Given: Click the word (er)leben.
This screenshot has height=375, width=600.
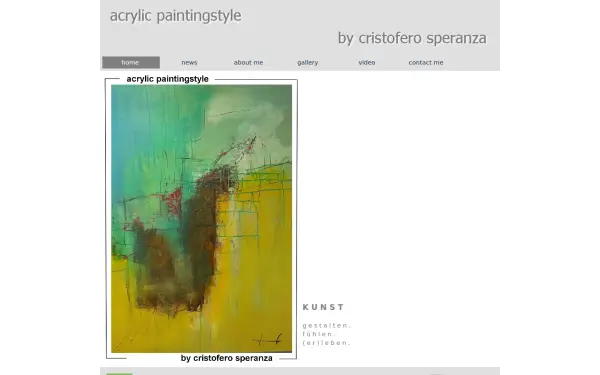Looking at the screenshot, I should coord(326,343).
